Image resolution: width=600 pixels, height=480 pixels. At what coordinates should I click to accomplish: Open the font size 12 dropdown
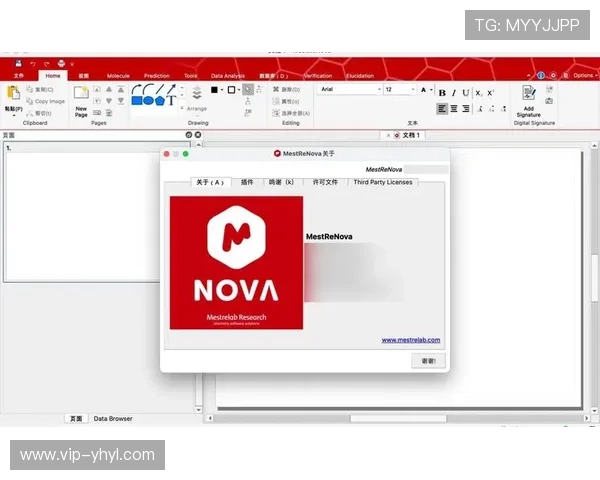point(400,89)
